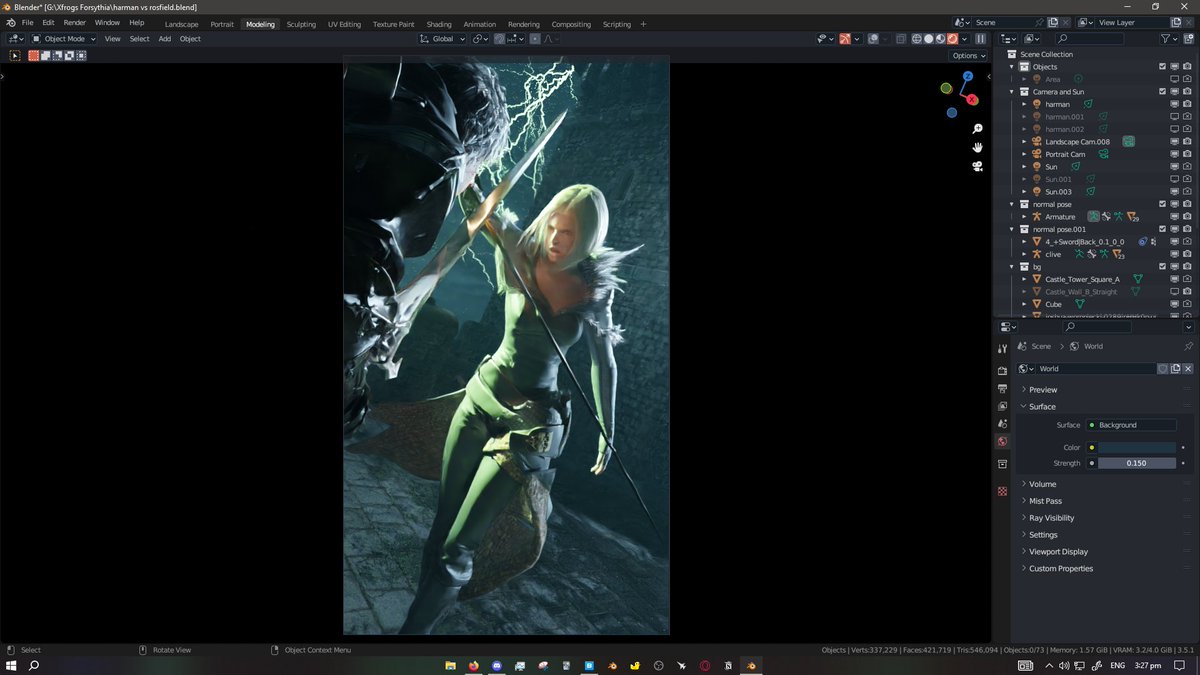This screenshot has width=1200, height=675.
Task: Uncheck the bg collection checkbox
Action: click(x=1162, y=266)
